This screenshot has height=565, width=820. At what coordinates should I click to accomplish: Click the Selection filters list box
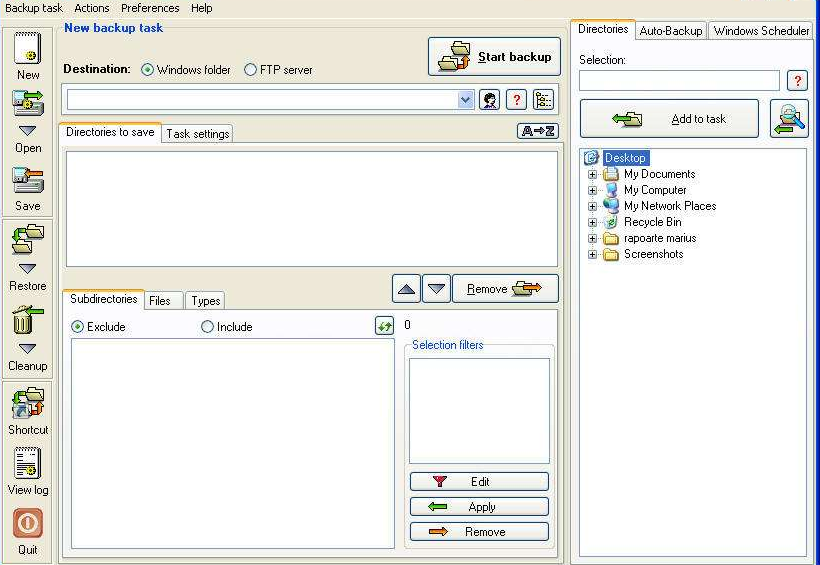pos(479,411)
